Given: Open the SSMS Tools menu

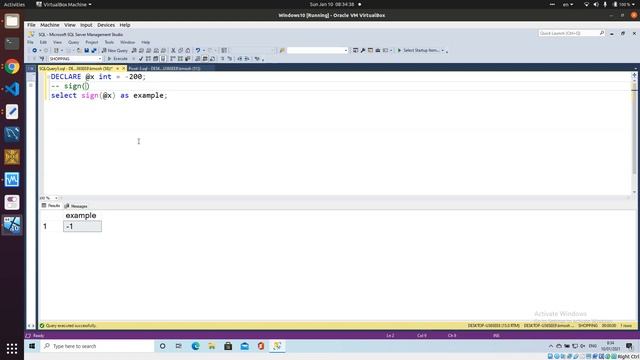Looking at the screenshot, I should pos(109,42).
